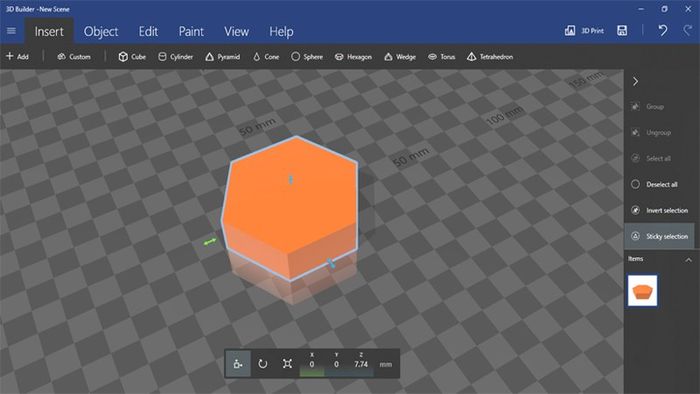700x394 pixels.
Task: Insert a Hexagon shape
Action: [353, 57]
